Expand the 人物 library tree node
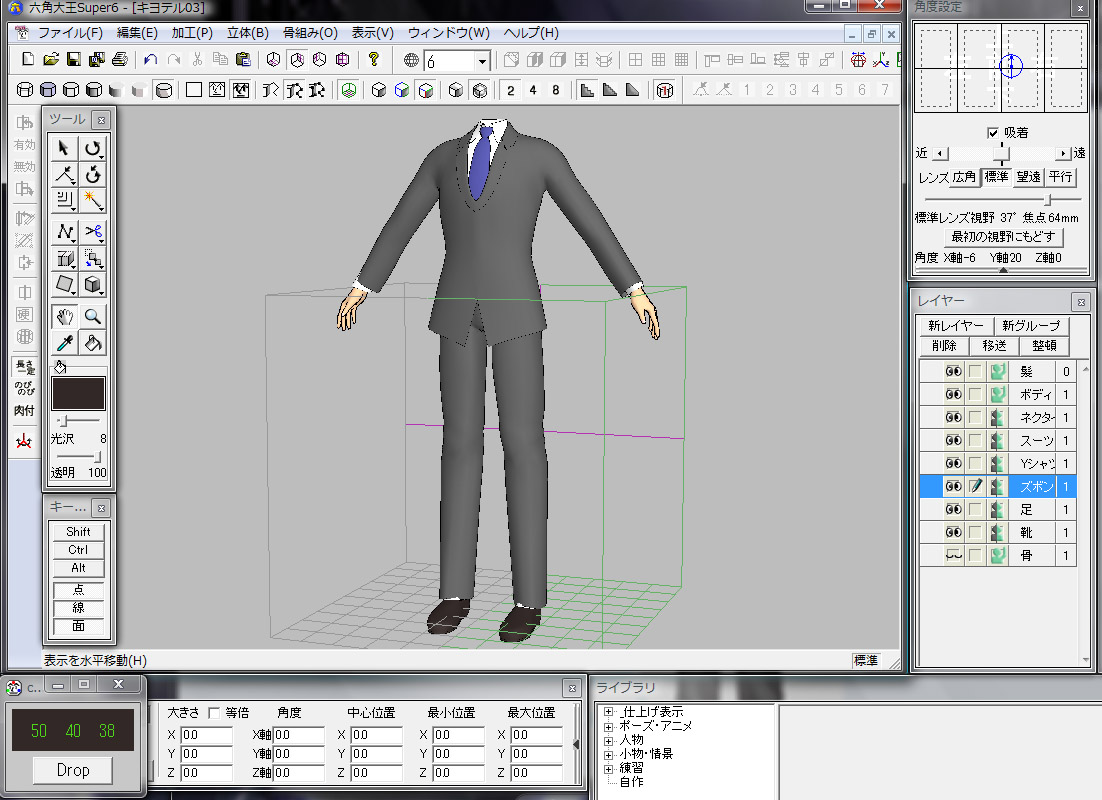The height and width of the screenshot is (800, 1102). [608, 740]
